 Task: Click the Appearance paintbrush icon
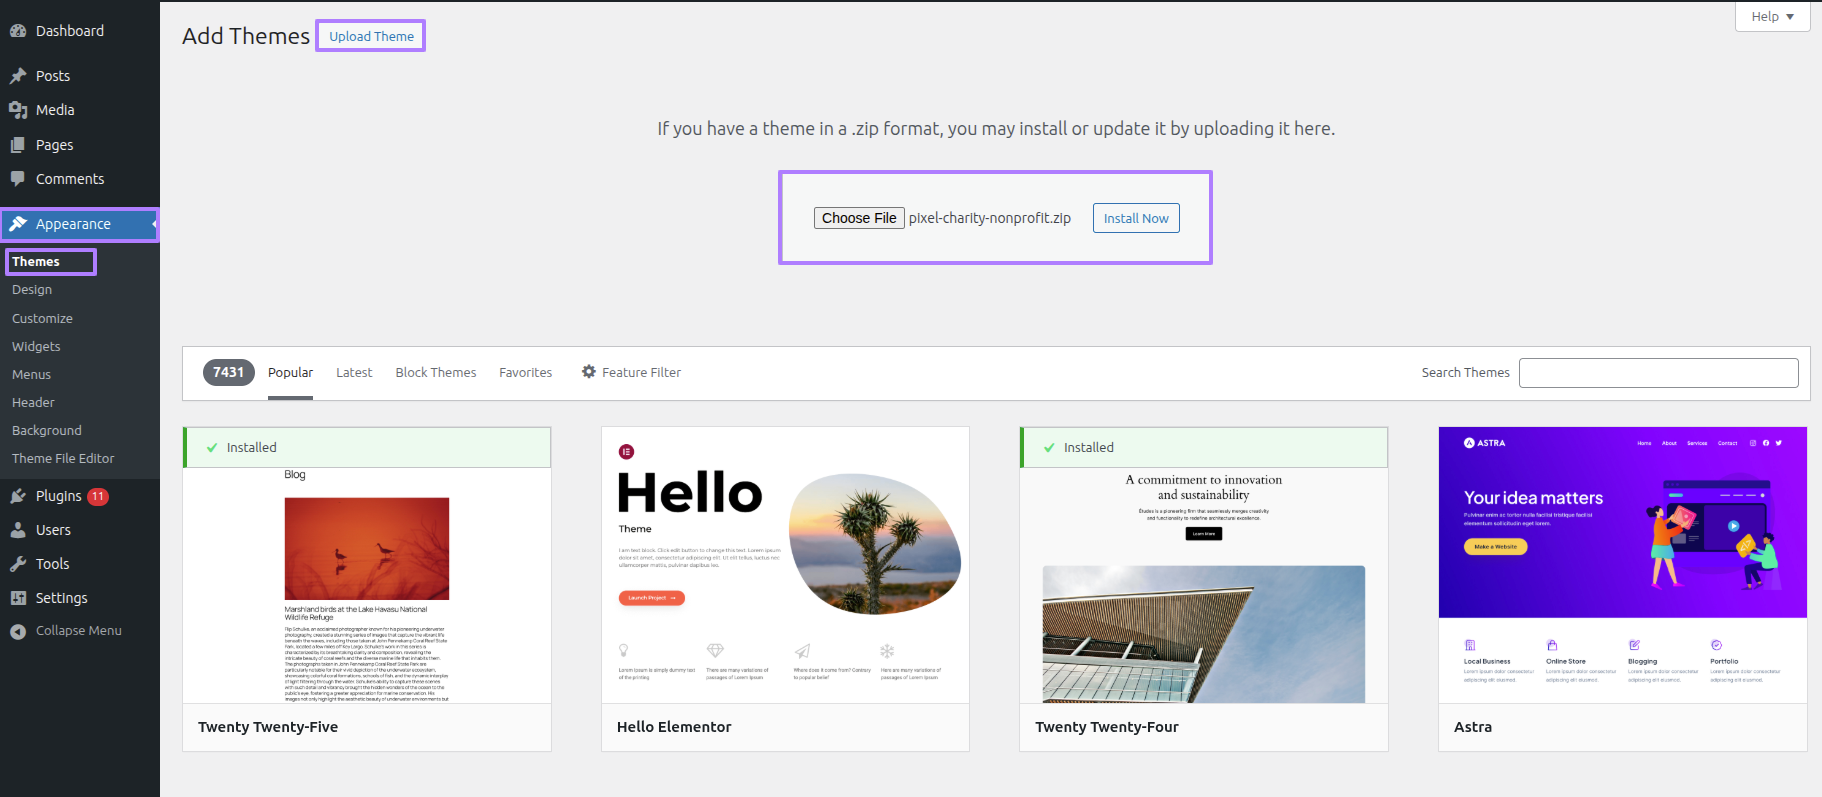pos(18,224)
